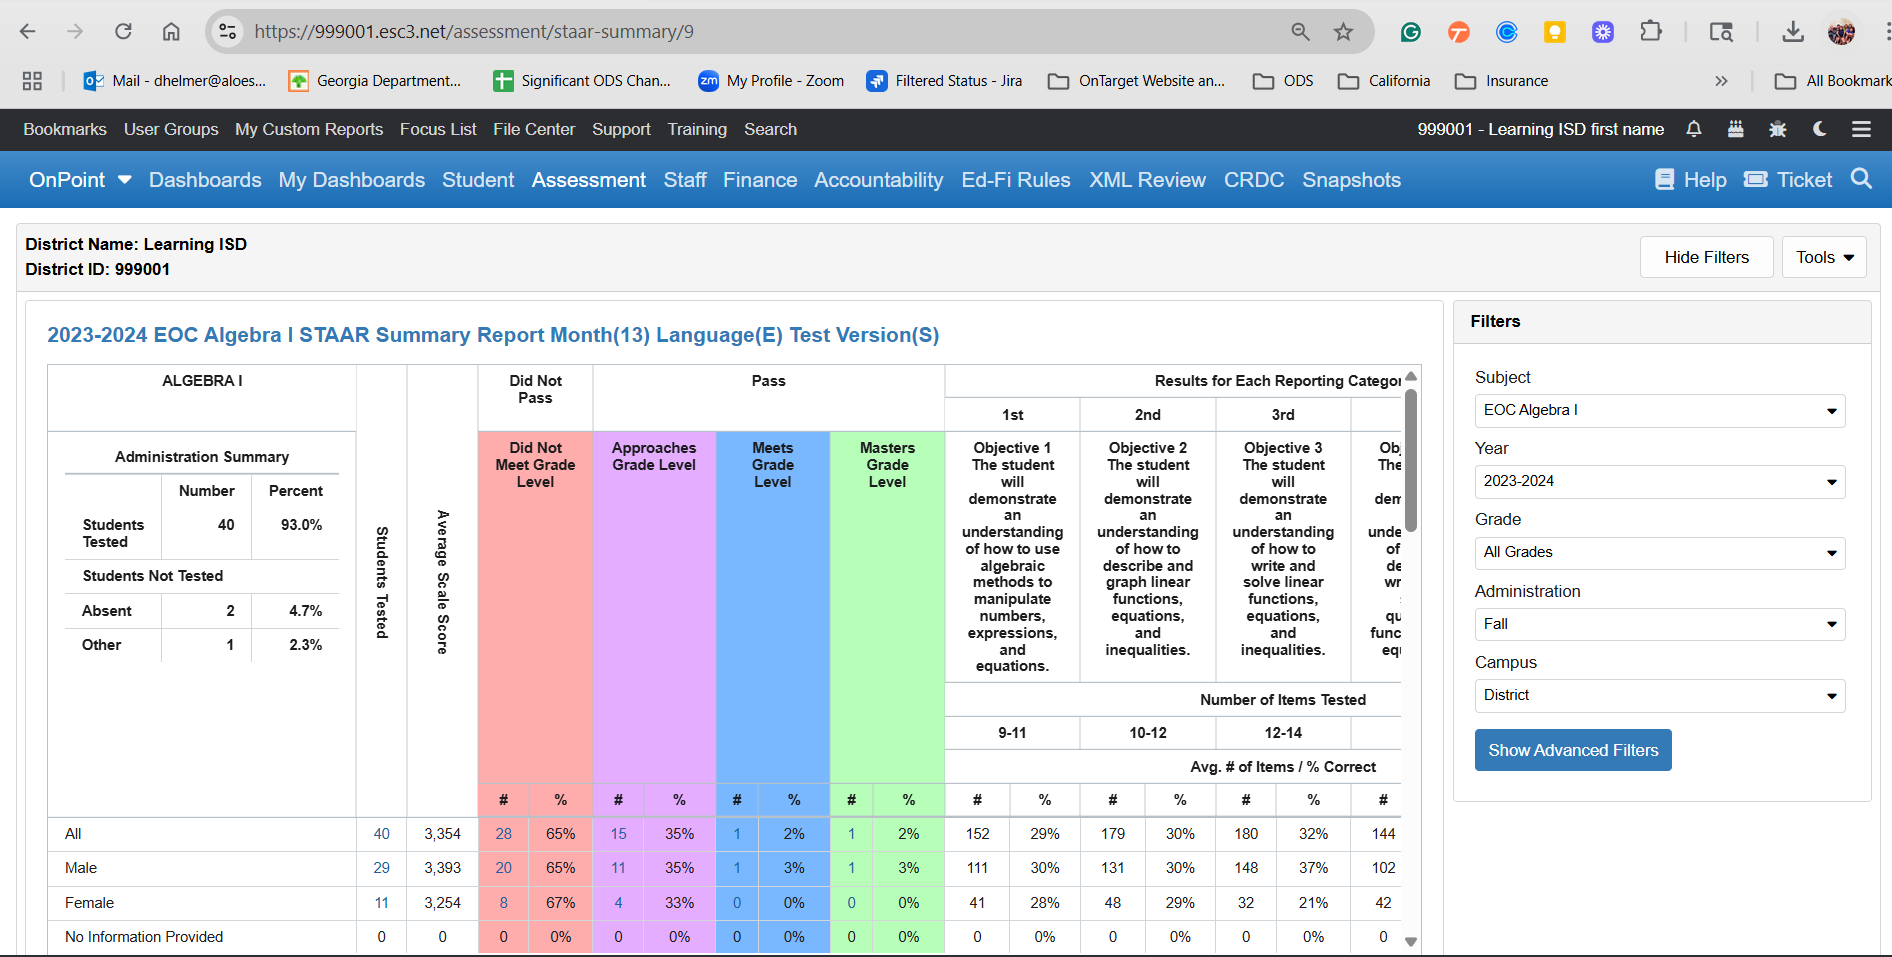Click the birthday cake icon

coord(1736,129)
